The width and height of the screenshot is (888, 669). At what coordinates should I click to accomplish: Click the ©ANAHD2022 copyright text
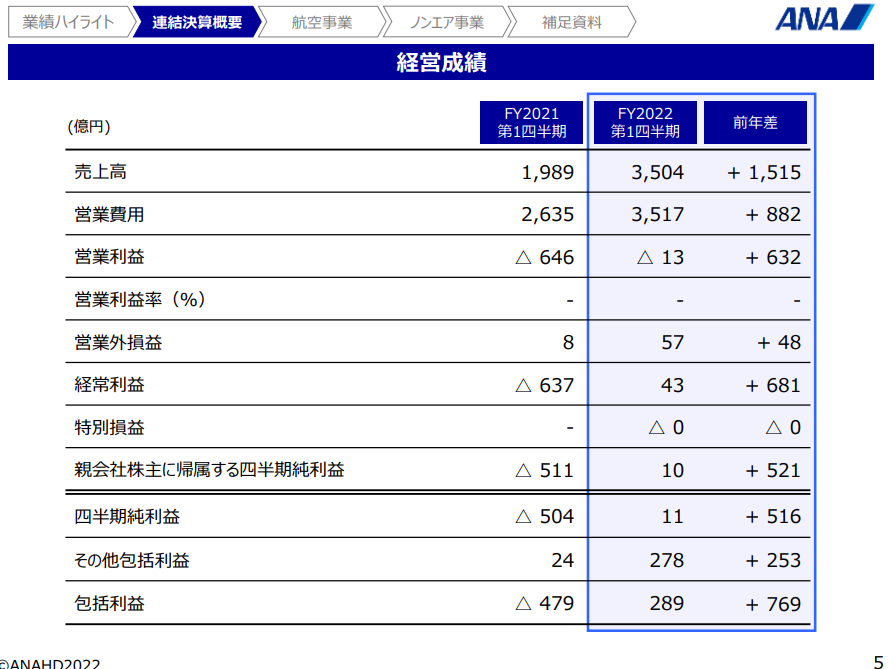[50, 662]
